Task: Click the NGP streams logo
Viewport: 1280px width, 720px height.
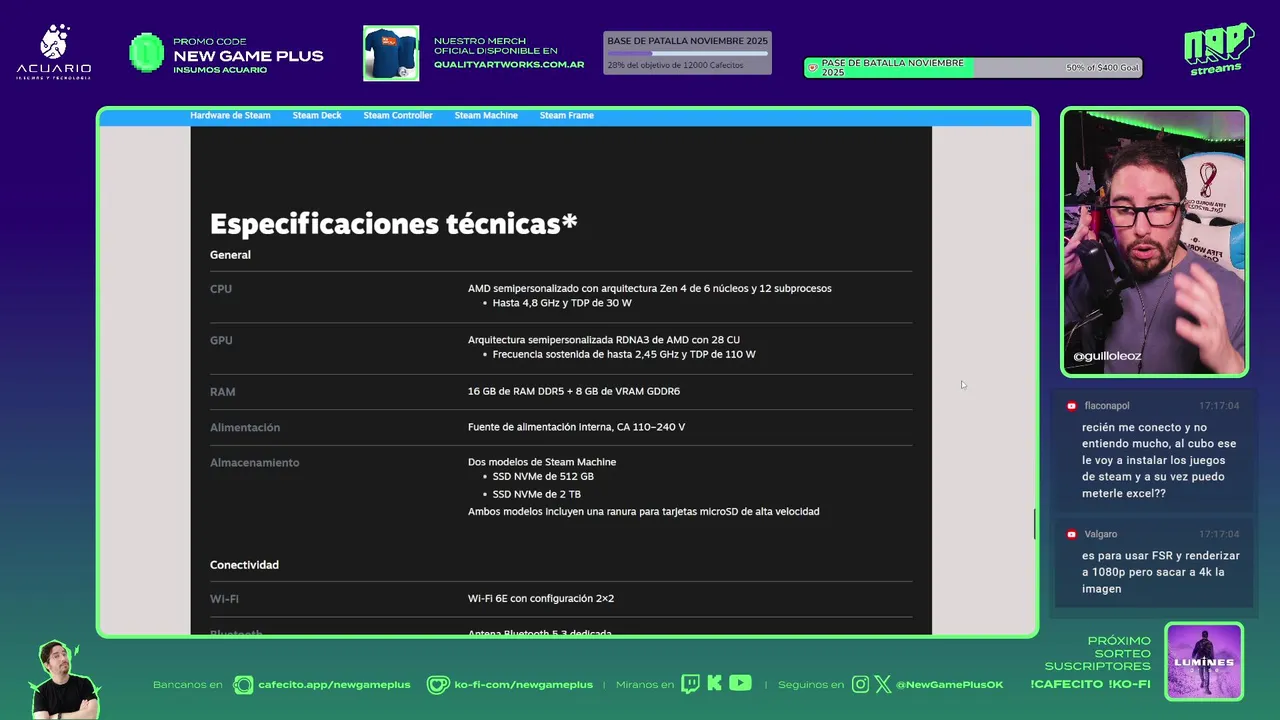Action: click(x=1218, y=49)
